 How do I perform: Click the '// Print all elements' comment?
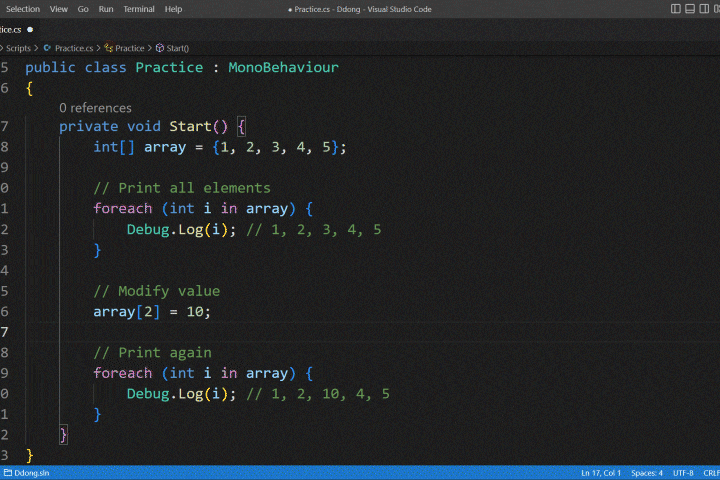[182, 188]
